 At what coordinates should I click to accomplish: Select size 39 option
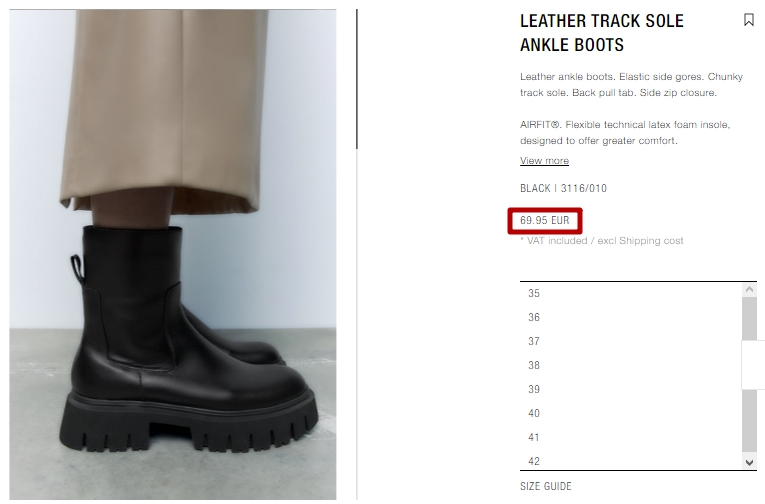click(x=631, y=389)
